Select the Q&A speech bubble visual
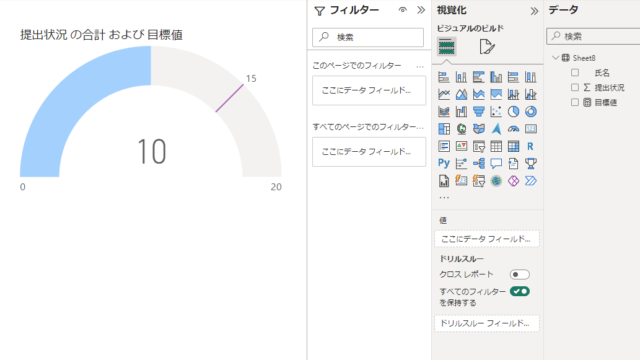The width and height of the screenshot is (640, 360). pos(496,163)
